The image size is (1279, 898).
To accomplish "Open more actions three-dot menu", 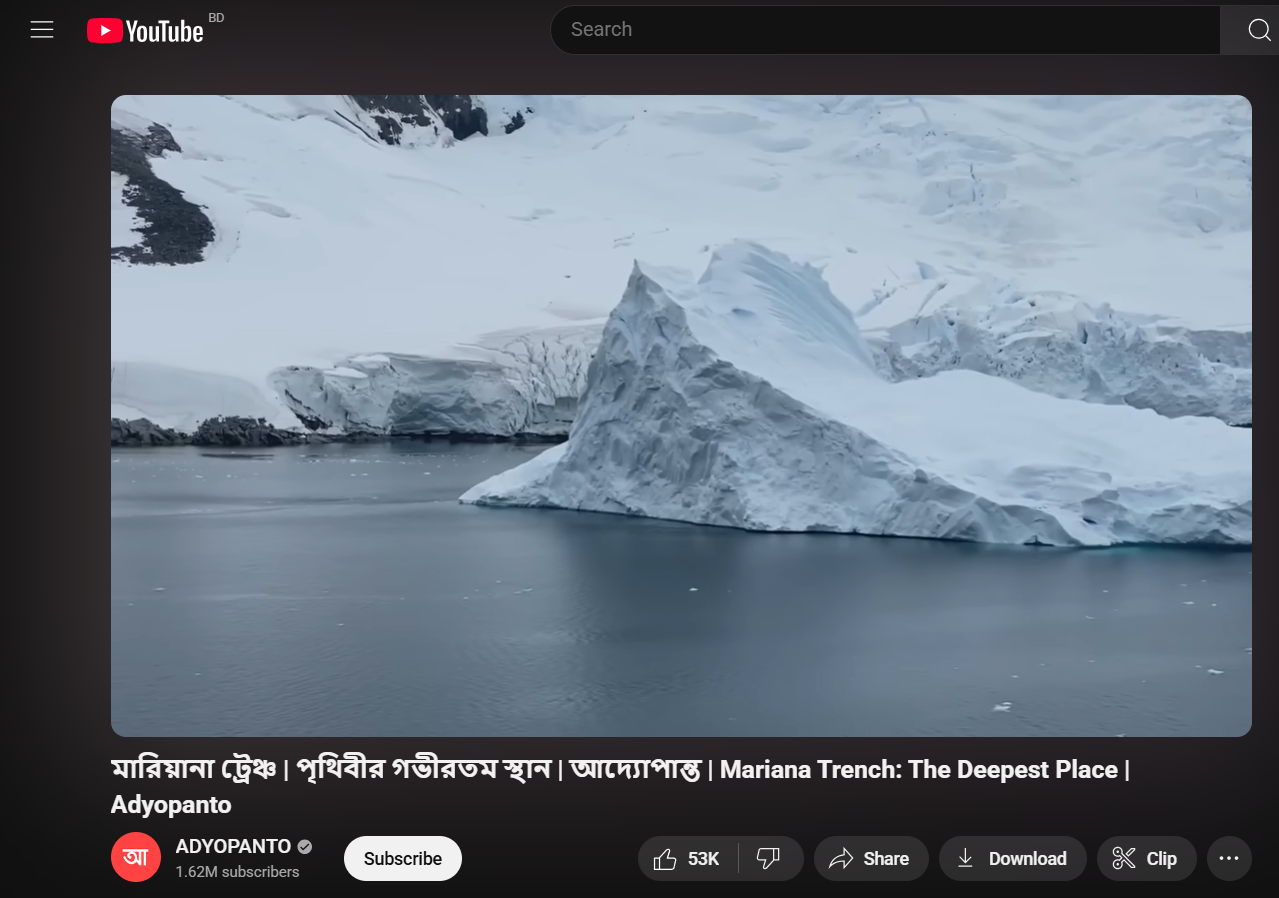I will pyautogui.click(x=1229, y=859).
